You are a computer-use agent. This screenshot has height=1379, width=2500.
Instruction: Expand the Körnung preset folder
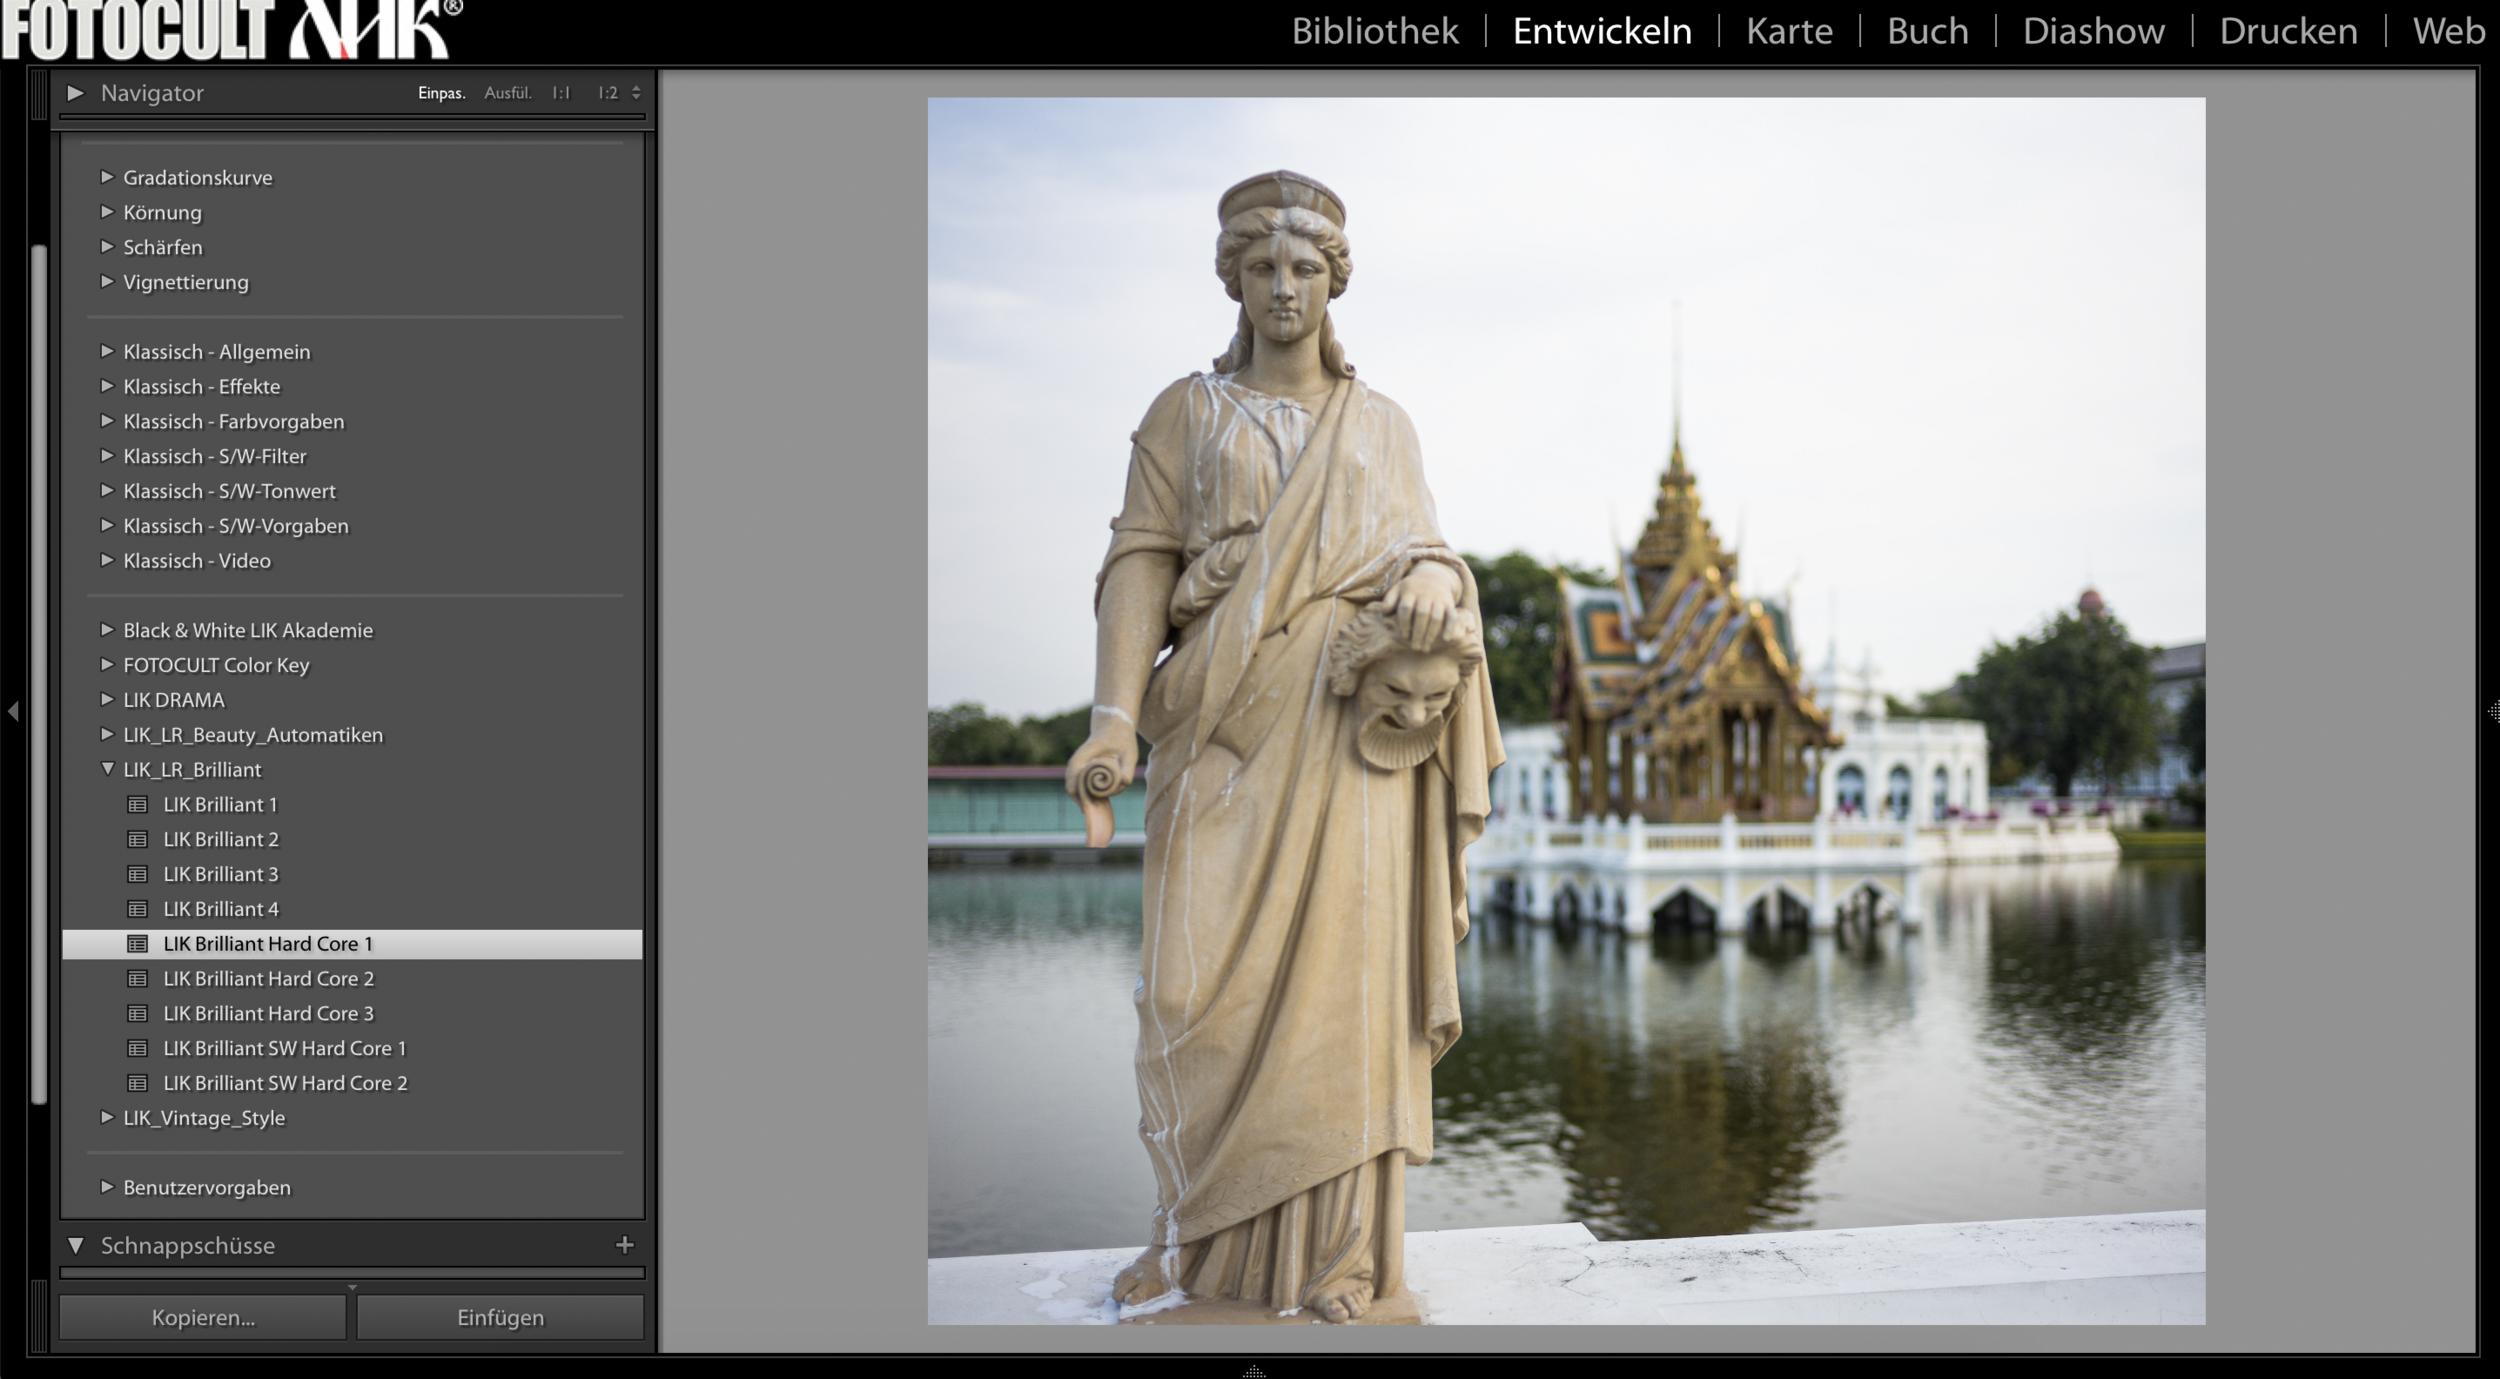click(x=107, y=212)
